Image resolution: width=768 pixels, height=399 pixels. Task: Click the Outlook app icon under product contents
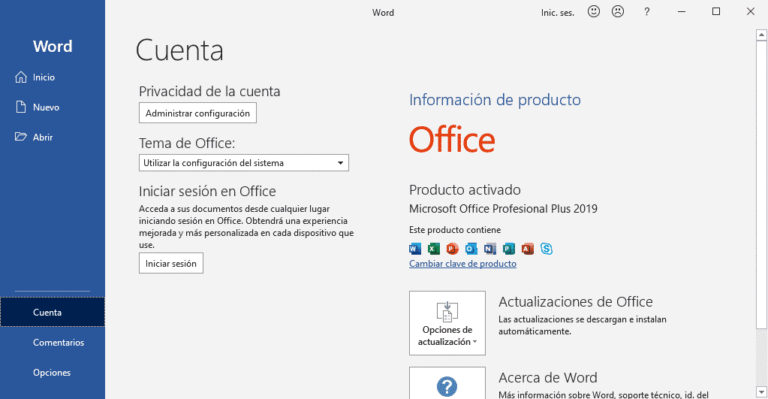471,249
